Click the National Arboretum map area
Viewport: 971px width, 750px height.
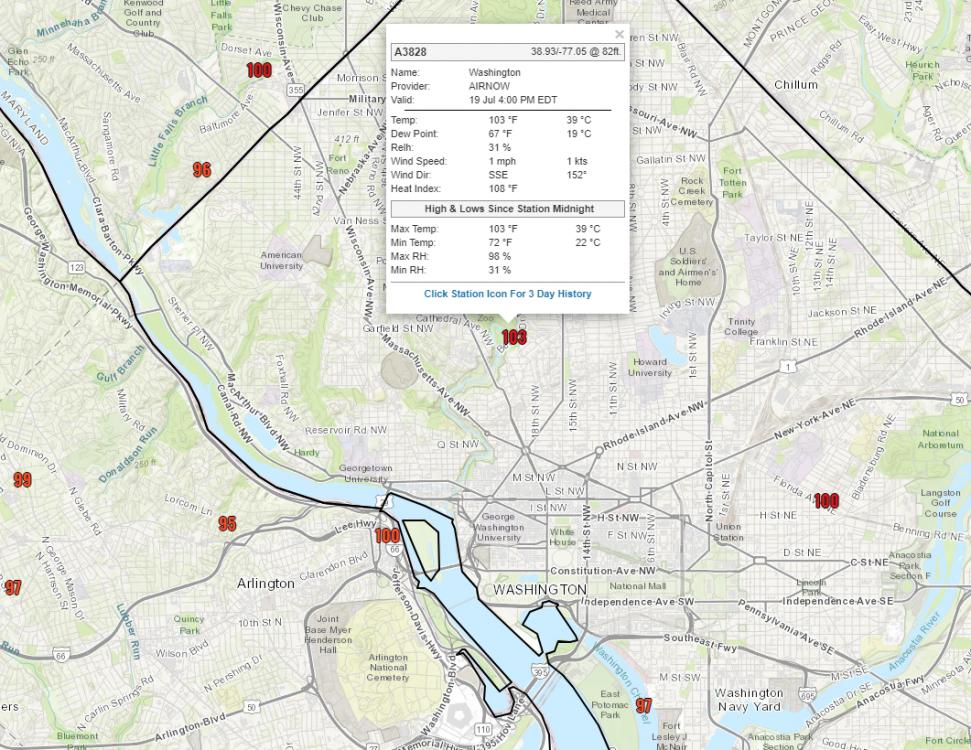point(939,439)
